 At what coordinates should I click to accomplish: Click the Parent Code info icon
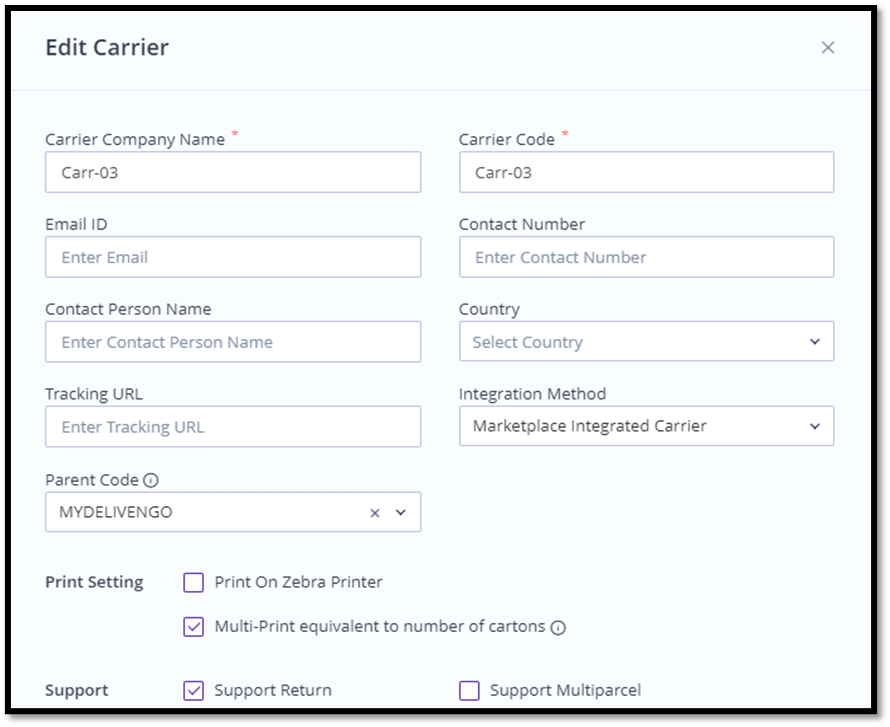pos(150,480)
